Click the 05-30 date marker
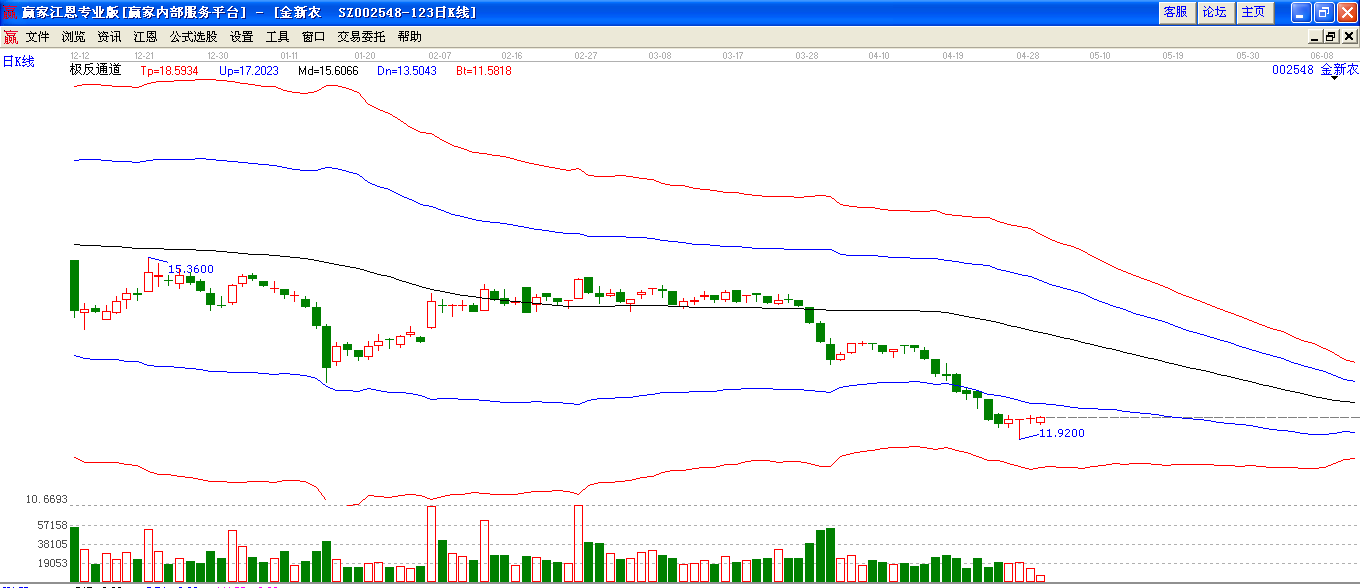The image size is (1360, 588). click(x=1247, y=55)
